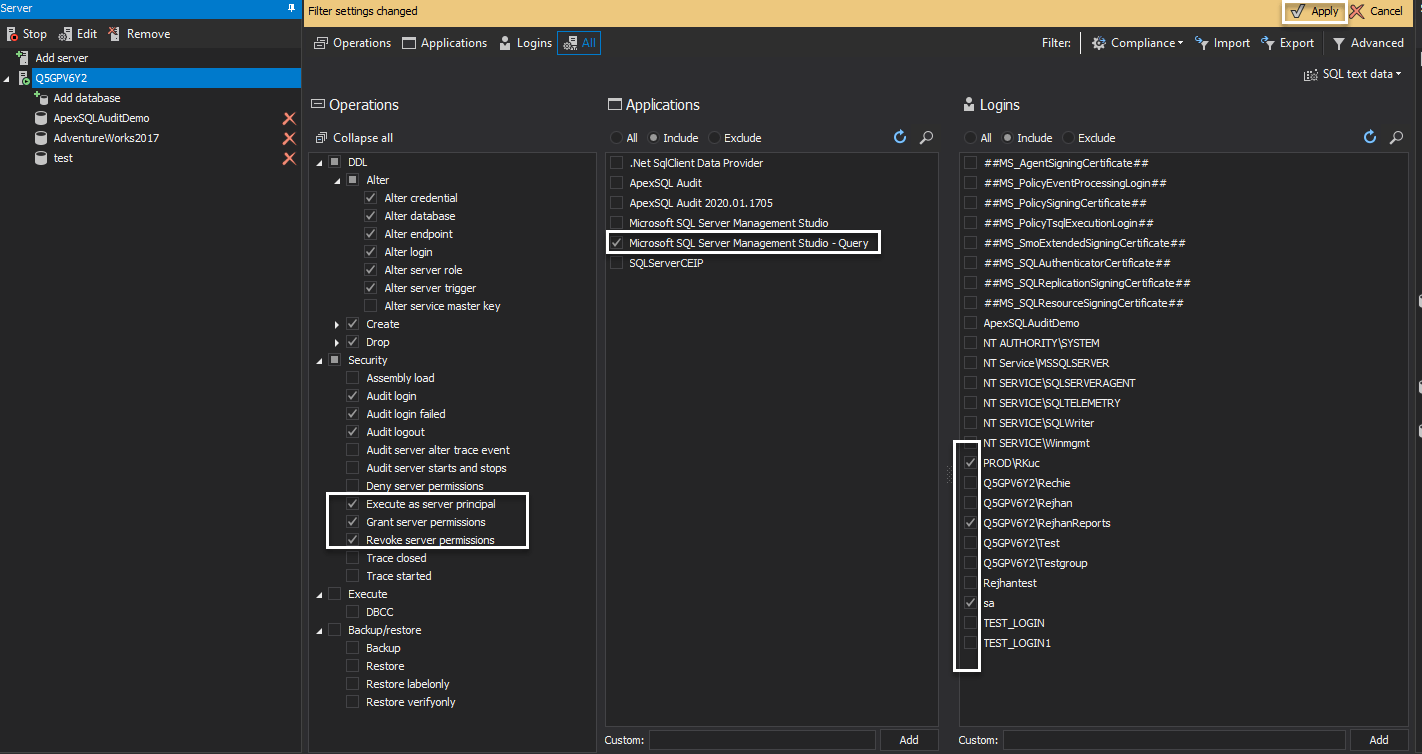
Task: Remove the AdventureWorks2017 database via red X
Action: [x=289, y=138]
